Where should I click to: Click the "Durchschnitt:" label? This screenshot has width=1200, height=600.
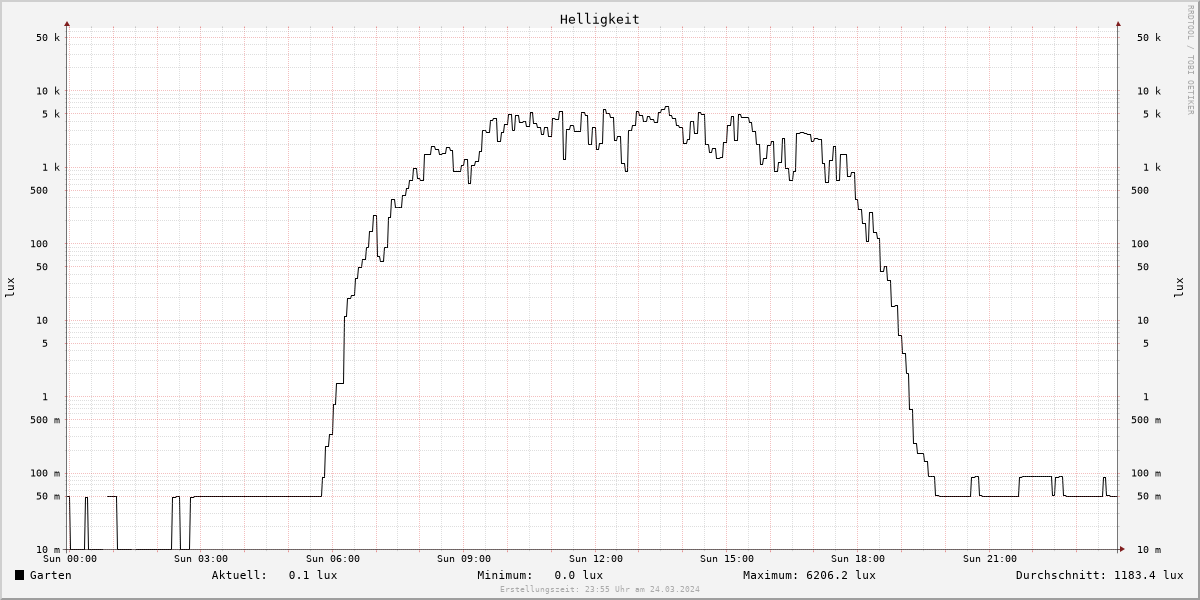coord(1061,575)
